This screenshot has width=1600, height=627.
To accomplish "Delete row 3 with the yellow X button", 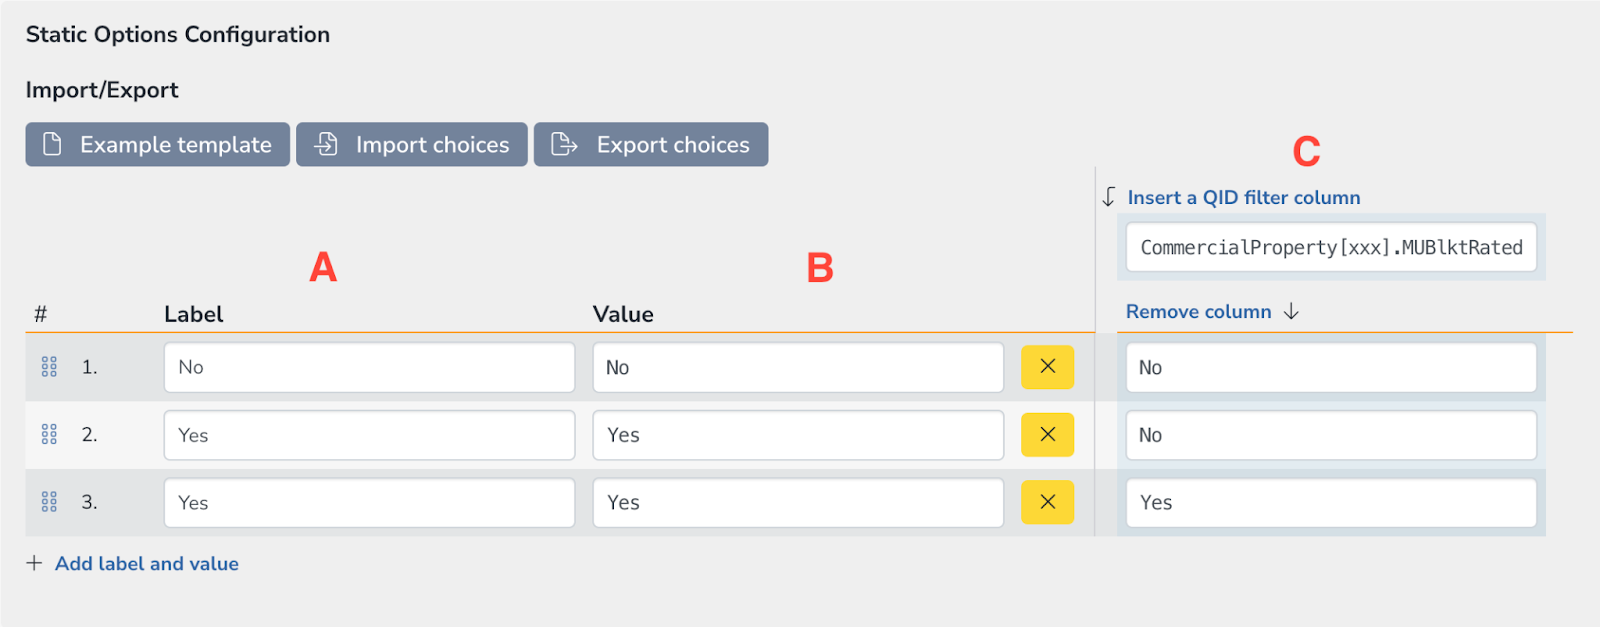I will coord(1047,502).
